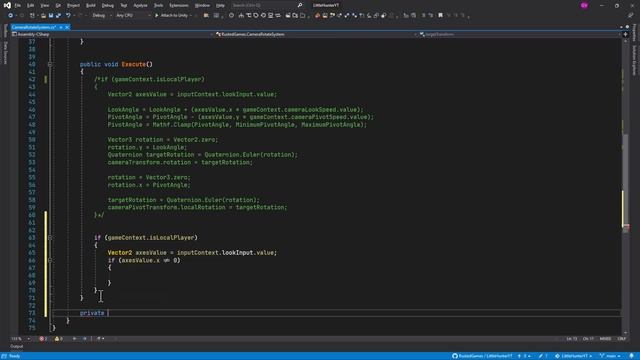This screenshot has width=640, height=360.
Task: Click the Execute method name
Action: (x=133, y=64)
